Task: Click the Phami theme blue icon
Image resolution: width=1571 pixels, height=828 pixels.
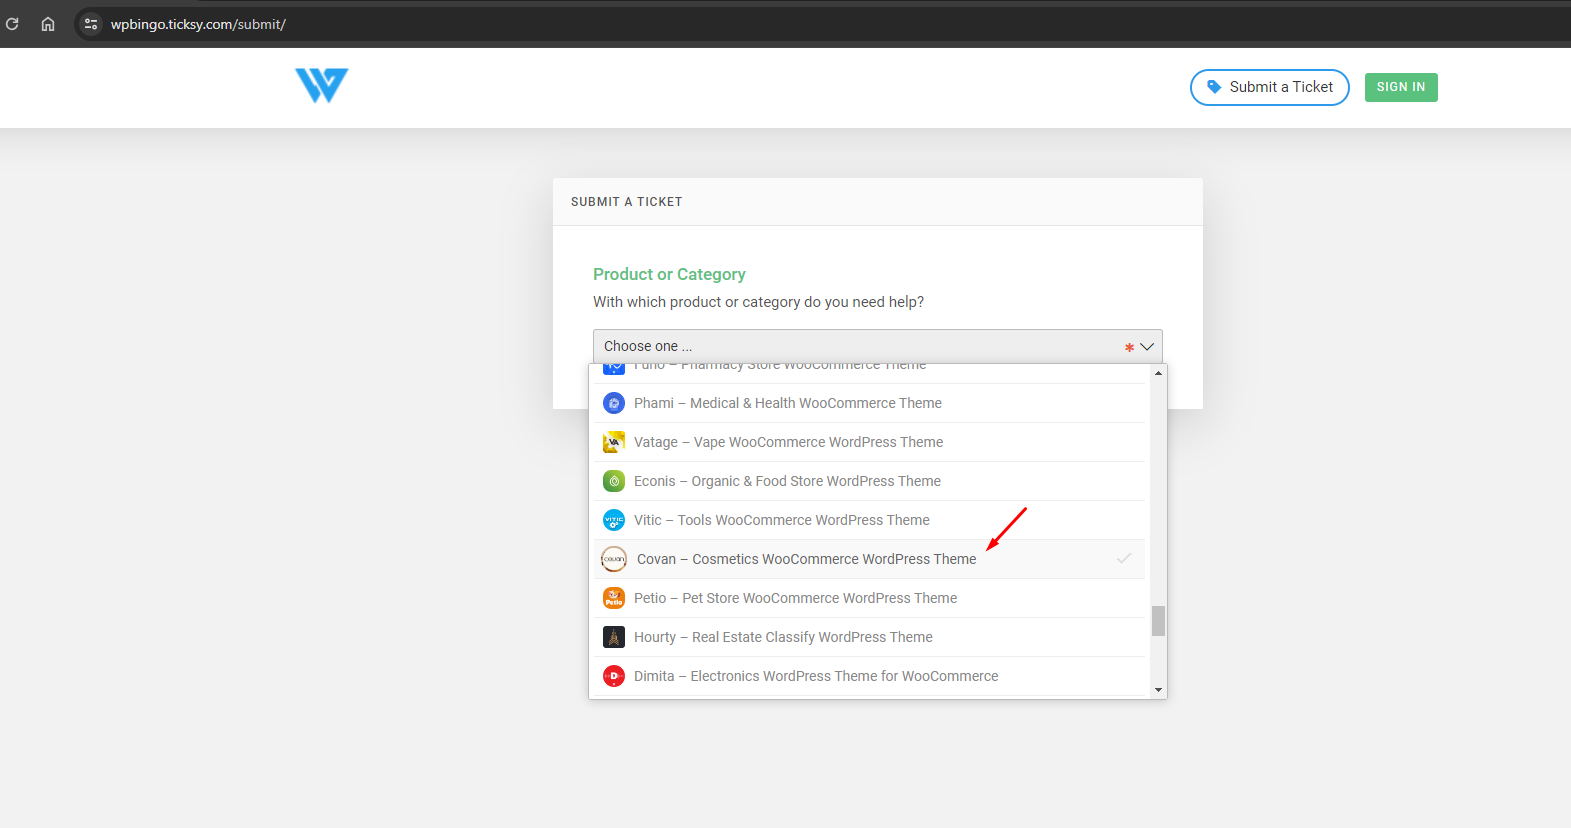Action: click(x=614, y=403)
